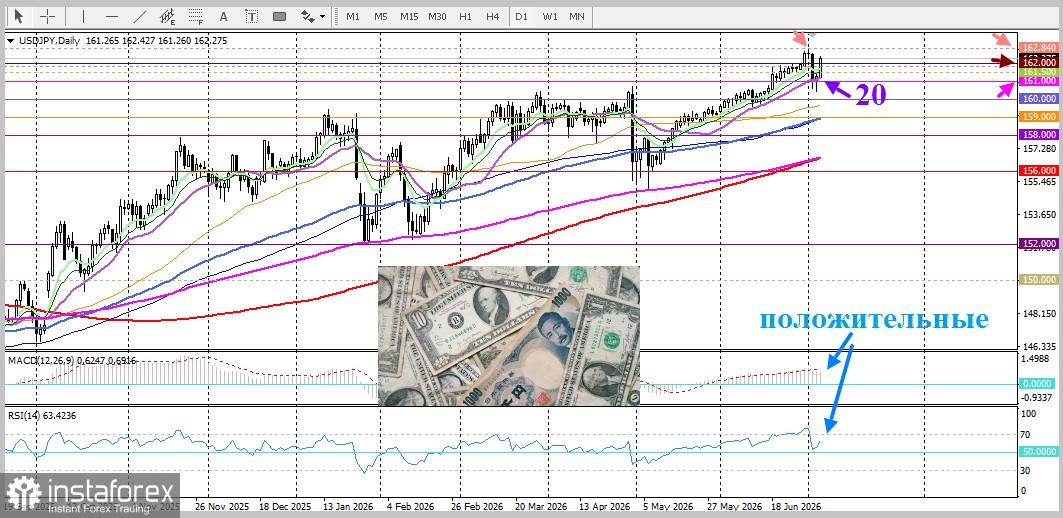This screenshot has width=1063, height=518.
Task: Pick the Fibonacci retracement tool
Action: tap(196, 16)
